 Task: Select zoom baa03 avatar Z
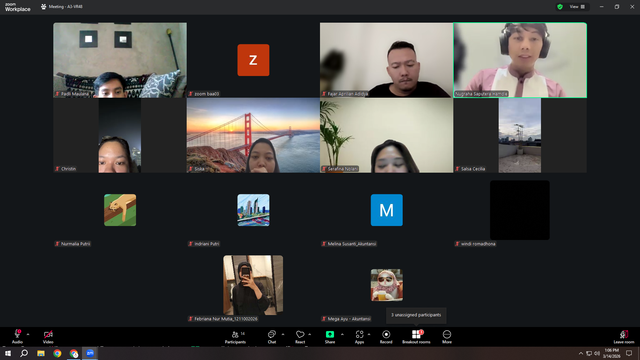click(253, 60)
